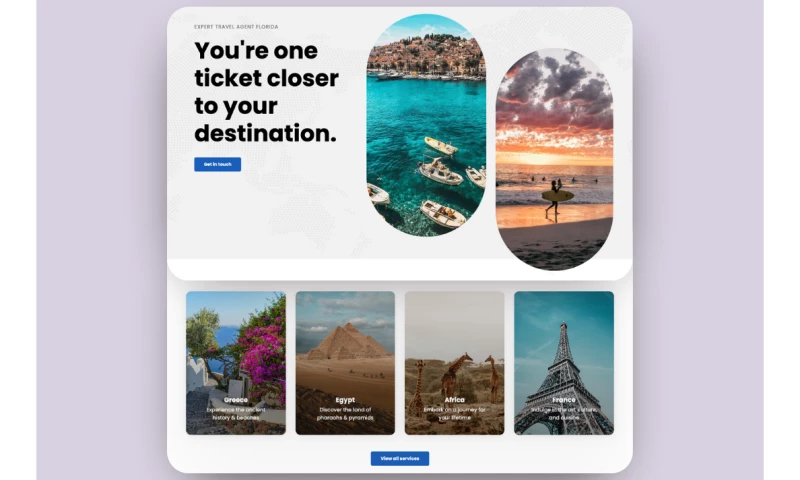Choose the Africa giraffes card

pos(454,363)
